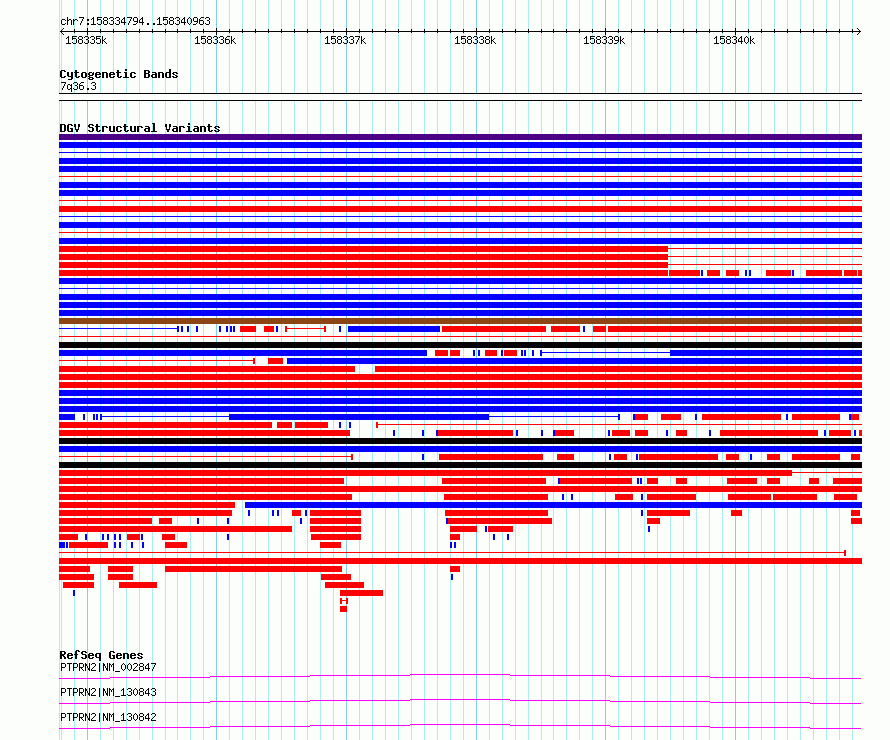Click the 158335k ruler tick label

[x=86, y=40]
